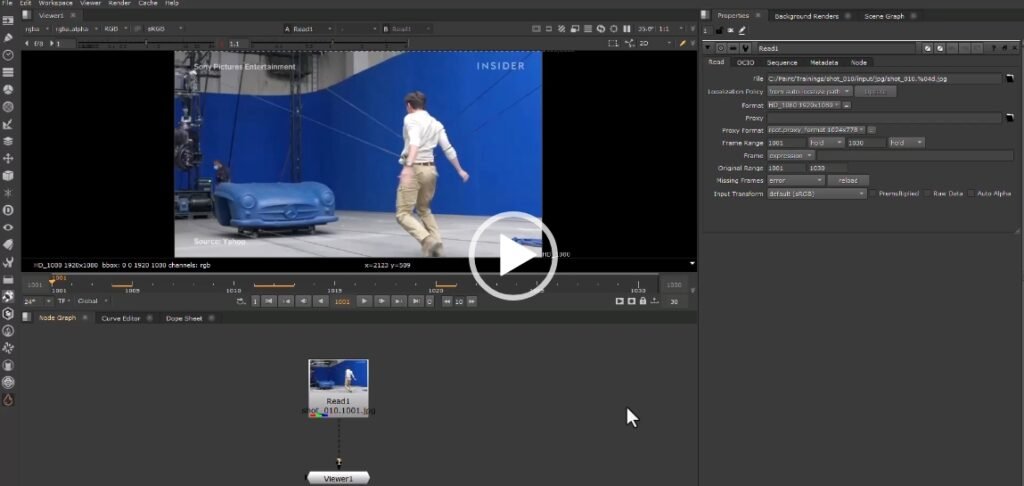Toggle the Premultiplied checkbox
Screen dimensions: 1024x486
[874, 194]
